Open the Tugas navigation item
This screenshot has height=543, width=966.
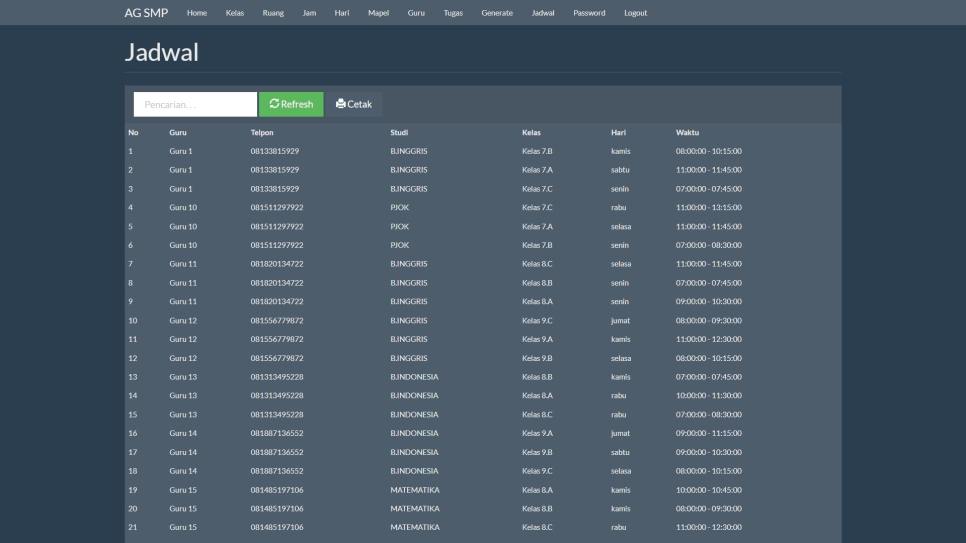(x=453, y=13)
